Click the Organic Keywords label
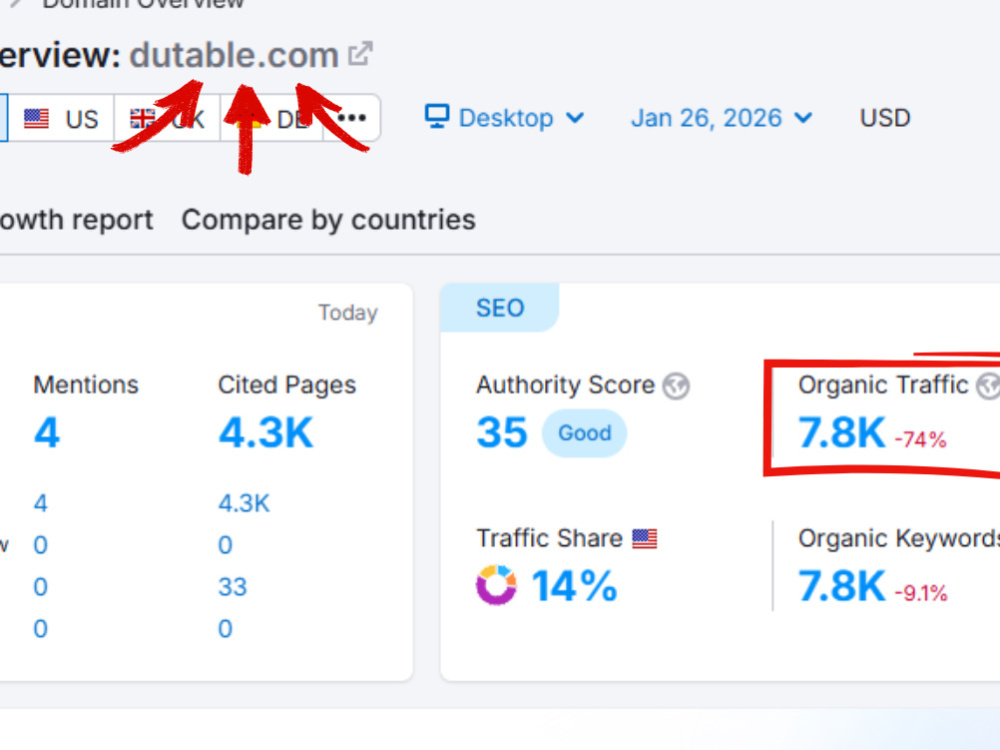The width and height of the screenshot is (1000, 750). (x=899, y=539)
